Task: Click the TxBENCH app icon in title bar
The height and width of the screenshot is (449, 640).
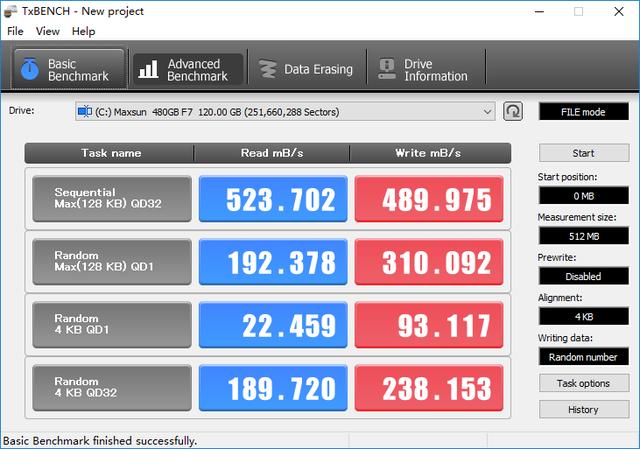Action: [x=10, y=11]
